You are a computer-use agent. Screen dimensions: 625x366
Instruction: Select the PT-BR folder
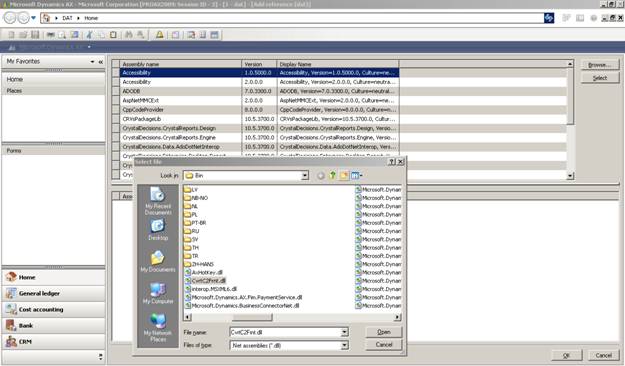tap(195, 223)
